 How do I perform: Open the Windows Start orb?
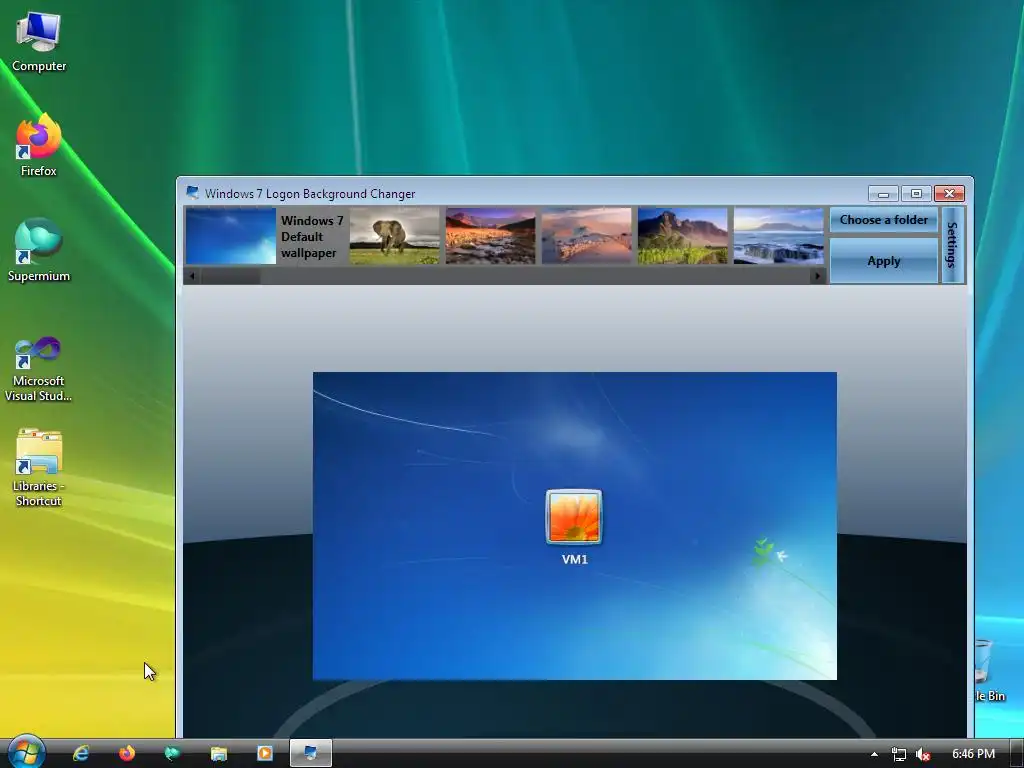click(x=26, y=752)
